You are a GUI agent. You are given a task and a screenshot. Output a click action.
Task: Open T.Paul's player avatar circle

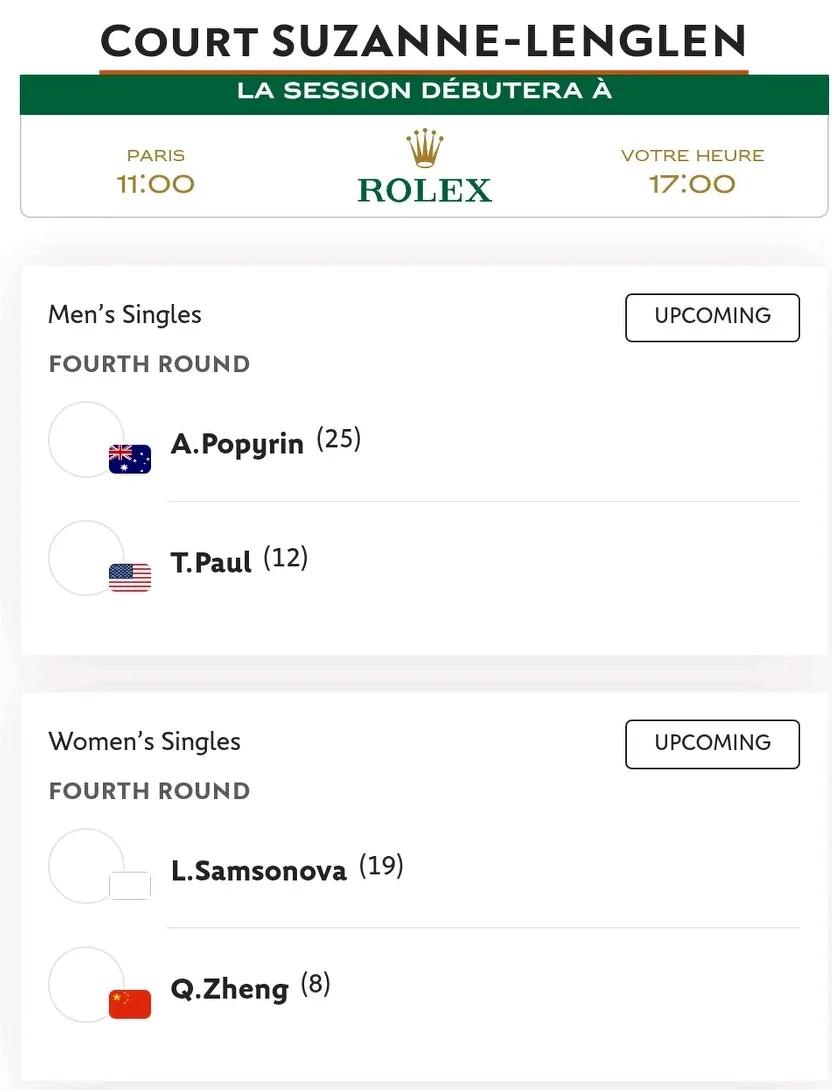click(86, 558)
